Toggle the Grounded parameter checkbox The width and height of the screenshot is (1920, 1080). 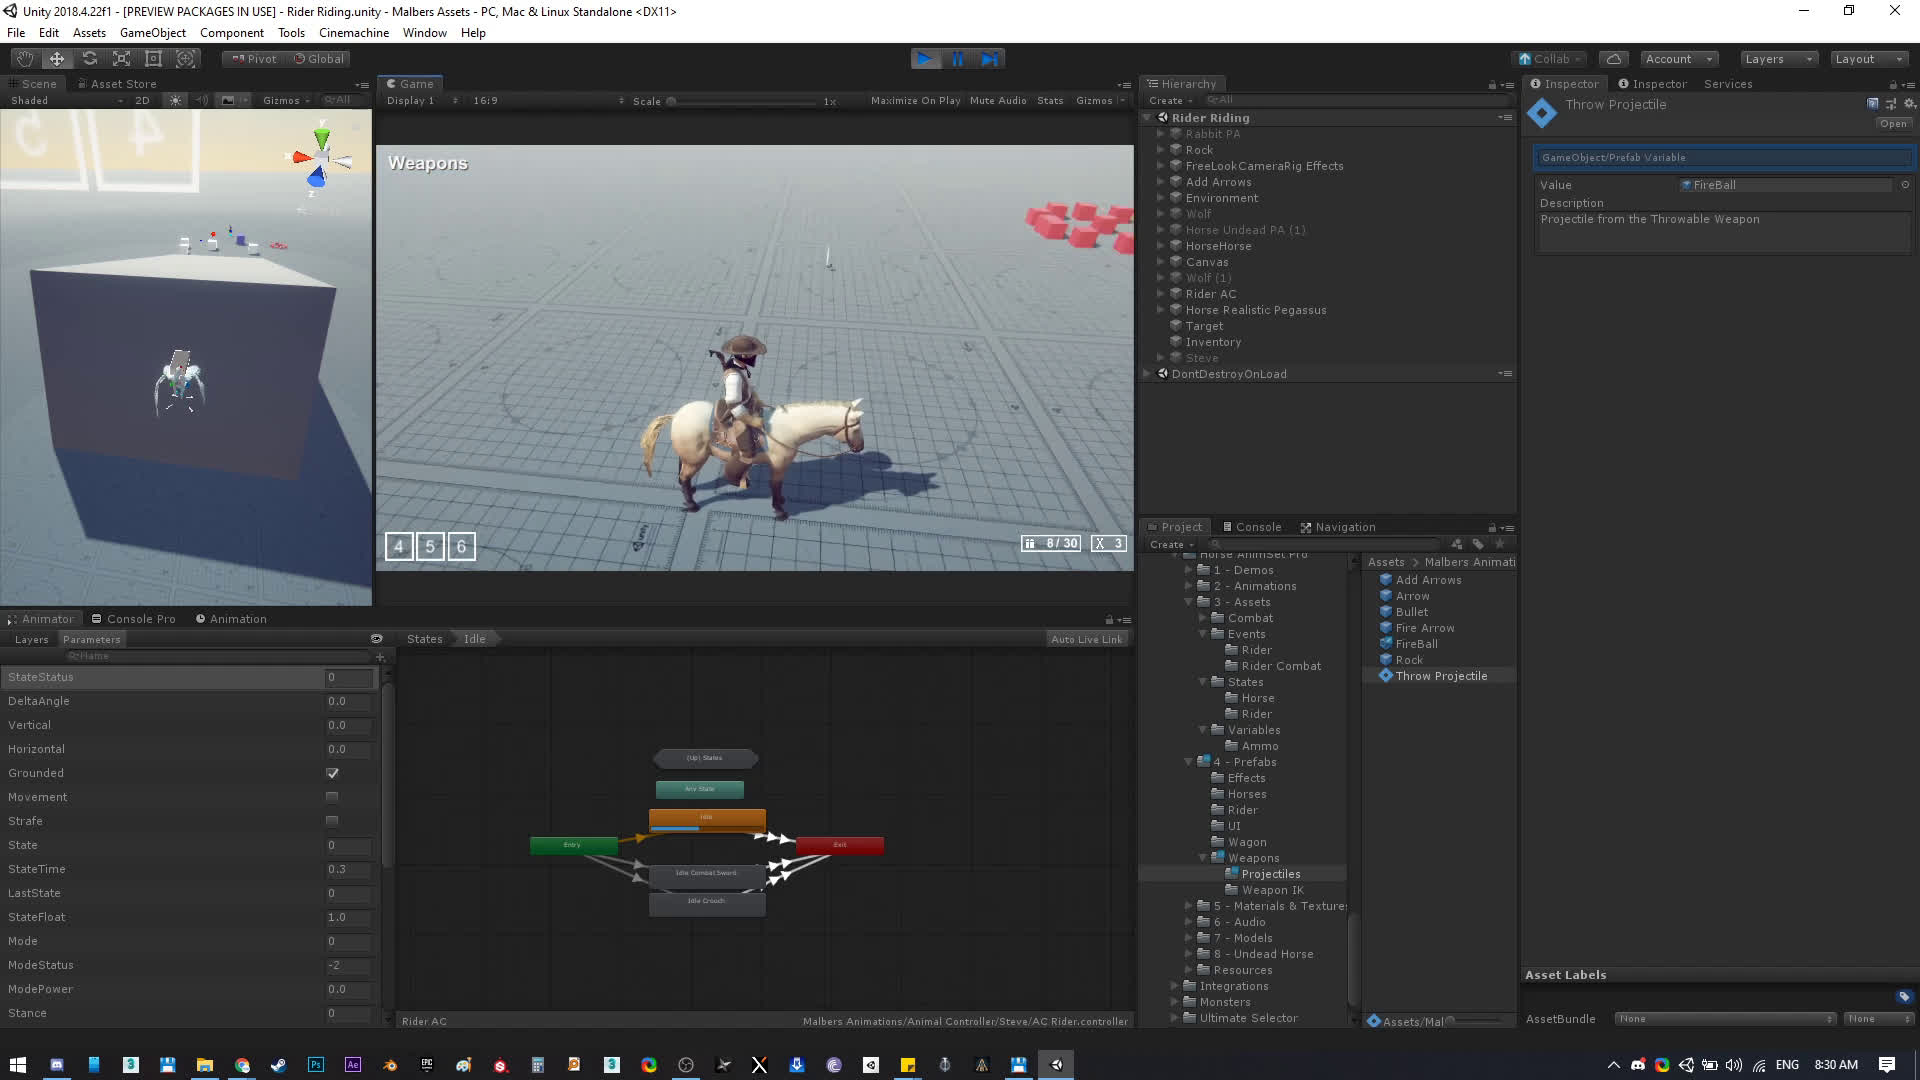click(x=332, y=773)
